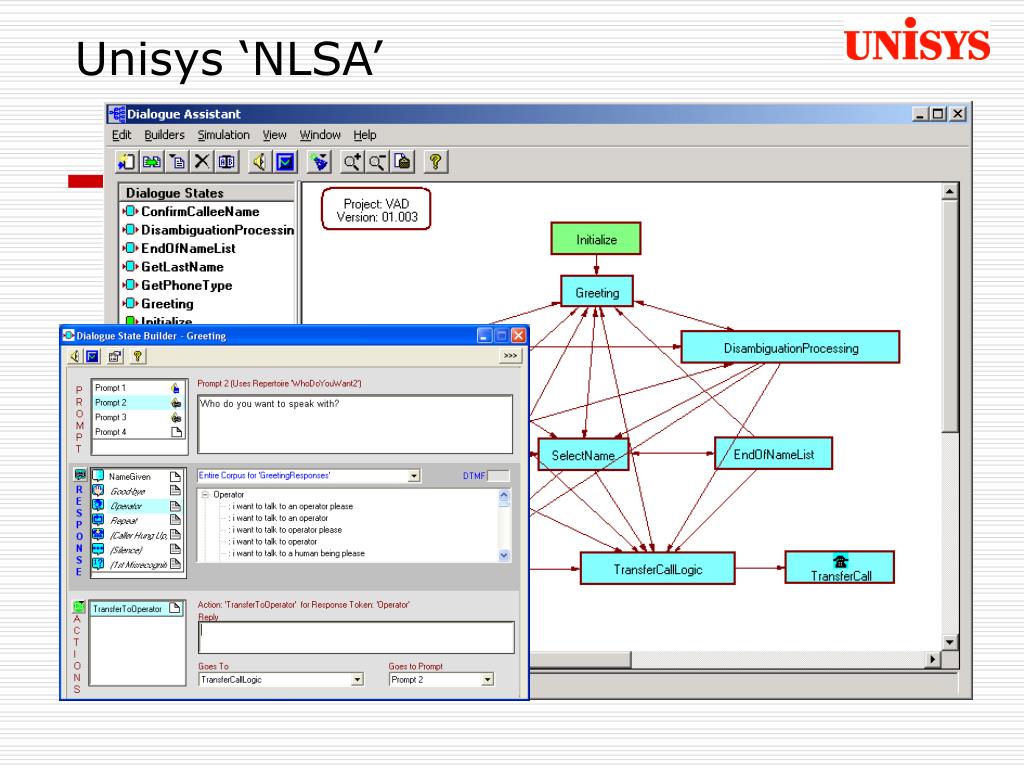Open the Goes to Prompt dropdown
Screen dimensions: 1024x768
487,680
